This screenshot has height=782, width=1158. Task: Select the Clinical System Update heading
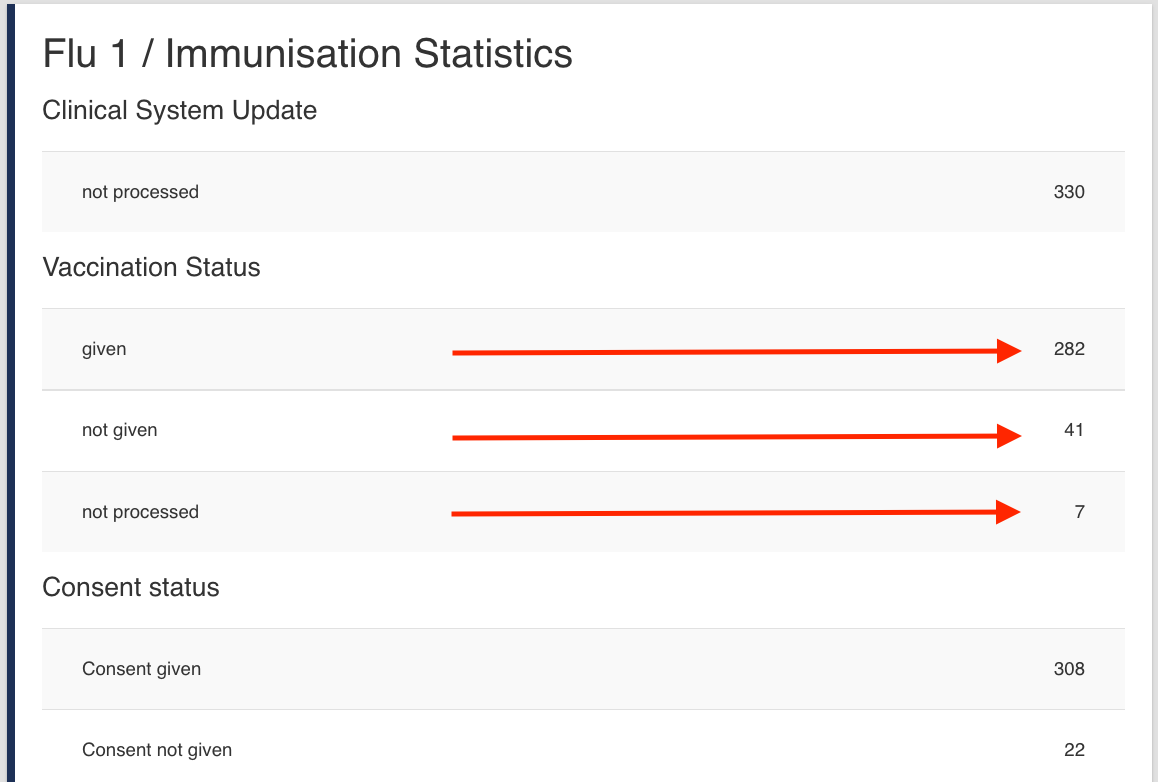pos(180,110)
